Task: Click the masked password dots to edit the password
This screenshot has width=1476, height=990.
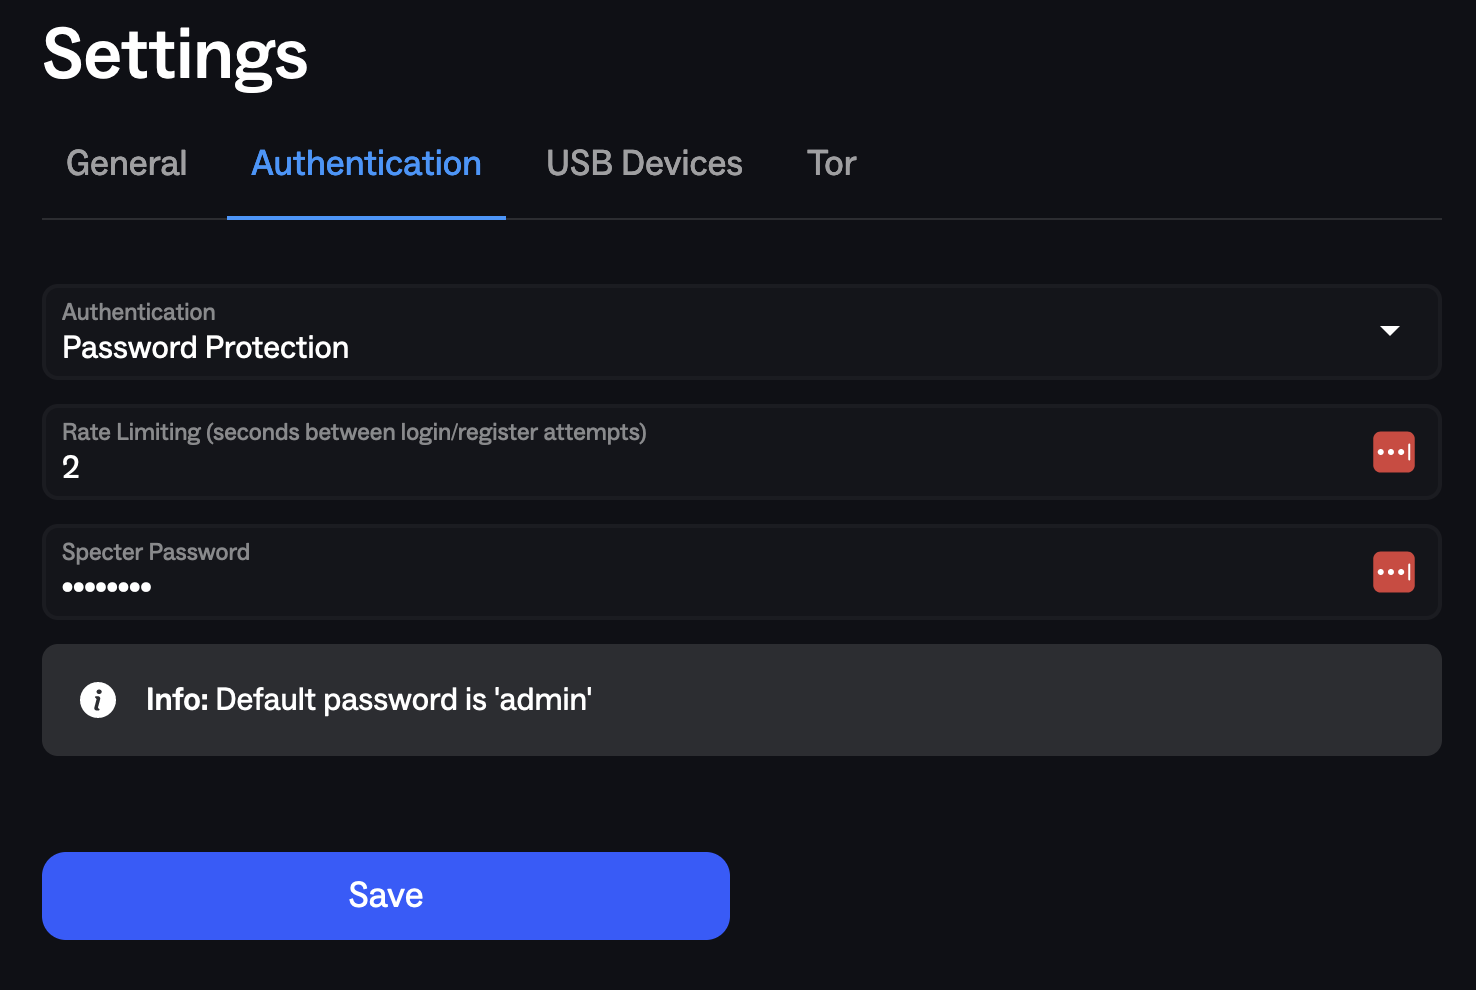Action: point(107,586)
